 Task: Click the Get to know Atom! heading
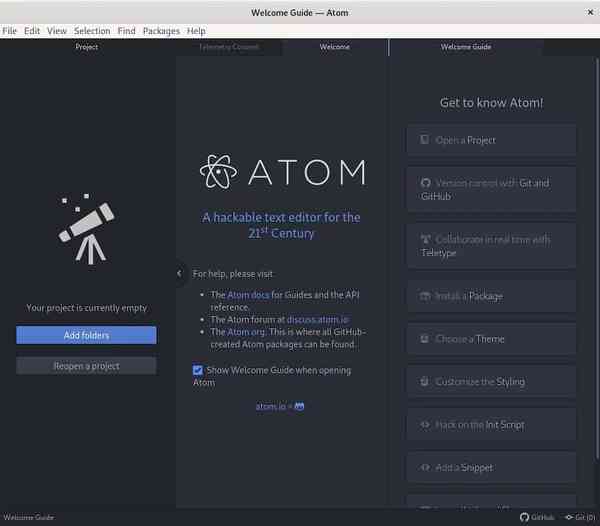491,103
